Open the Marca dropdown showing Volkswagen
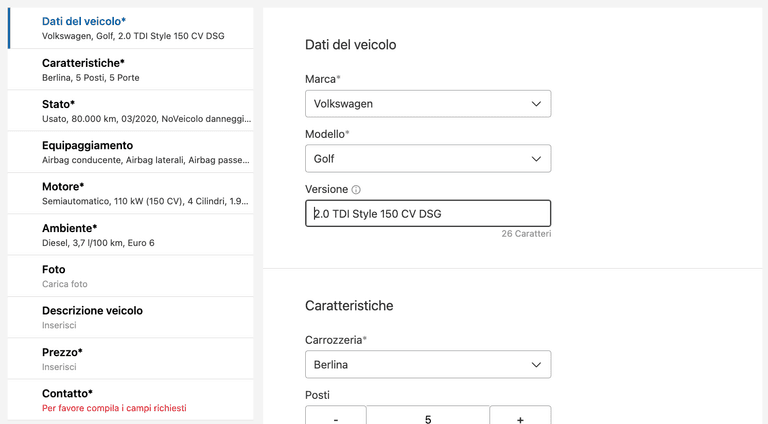768x424 pixels. (428, 104)
